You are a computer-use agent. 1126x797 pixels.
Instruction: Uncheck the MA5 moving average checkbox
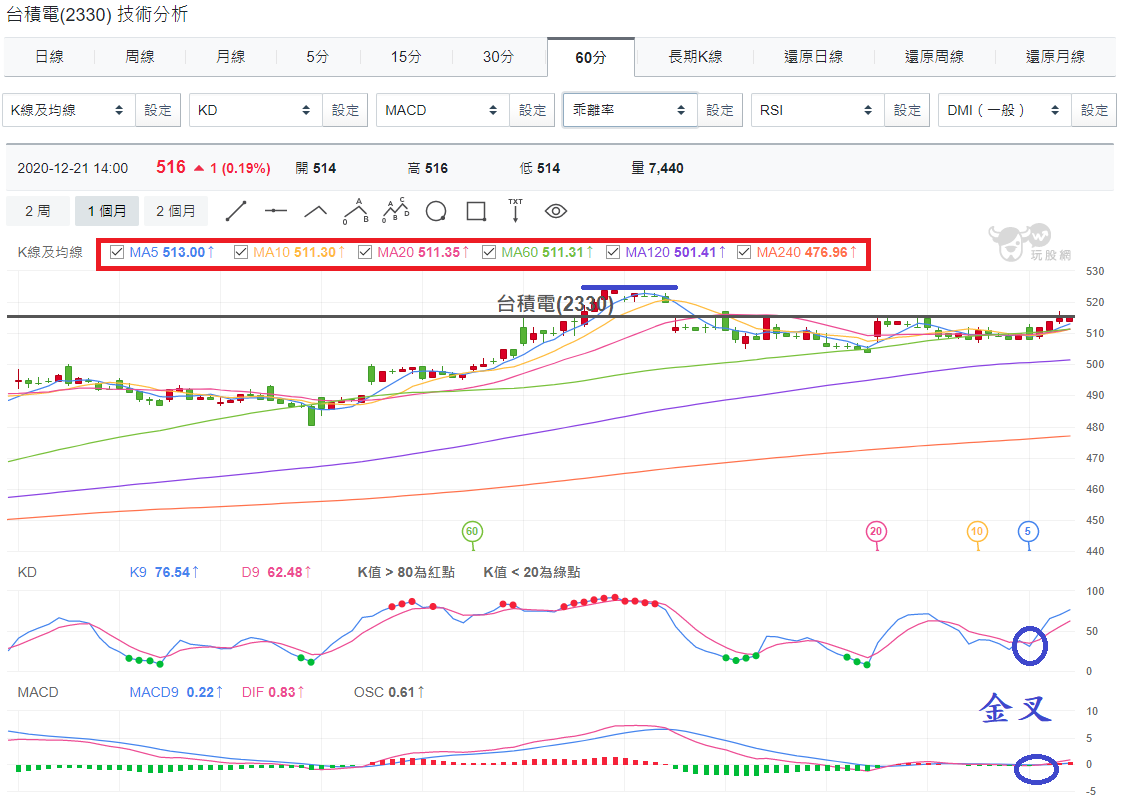tap(117, 252)
